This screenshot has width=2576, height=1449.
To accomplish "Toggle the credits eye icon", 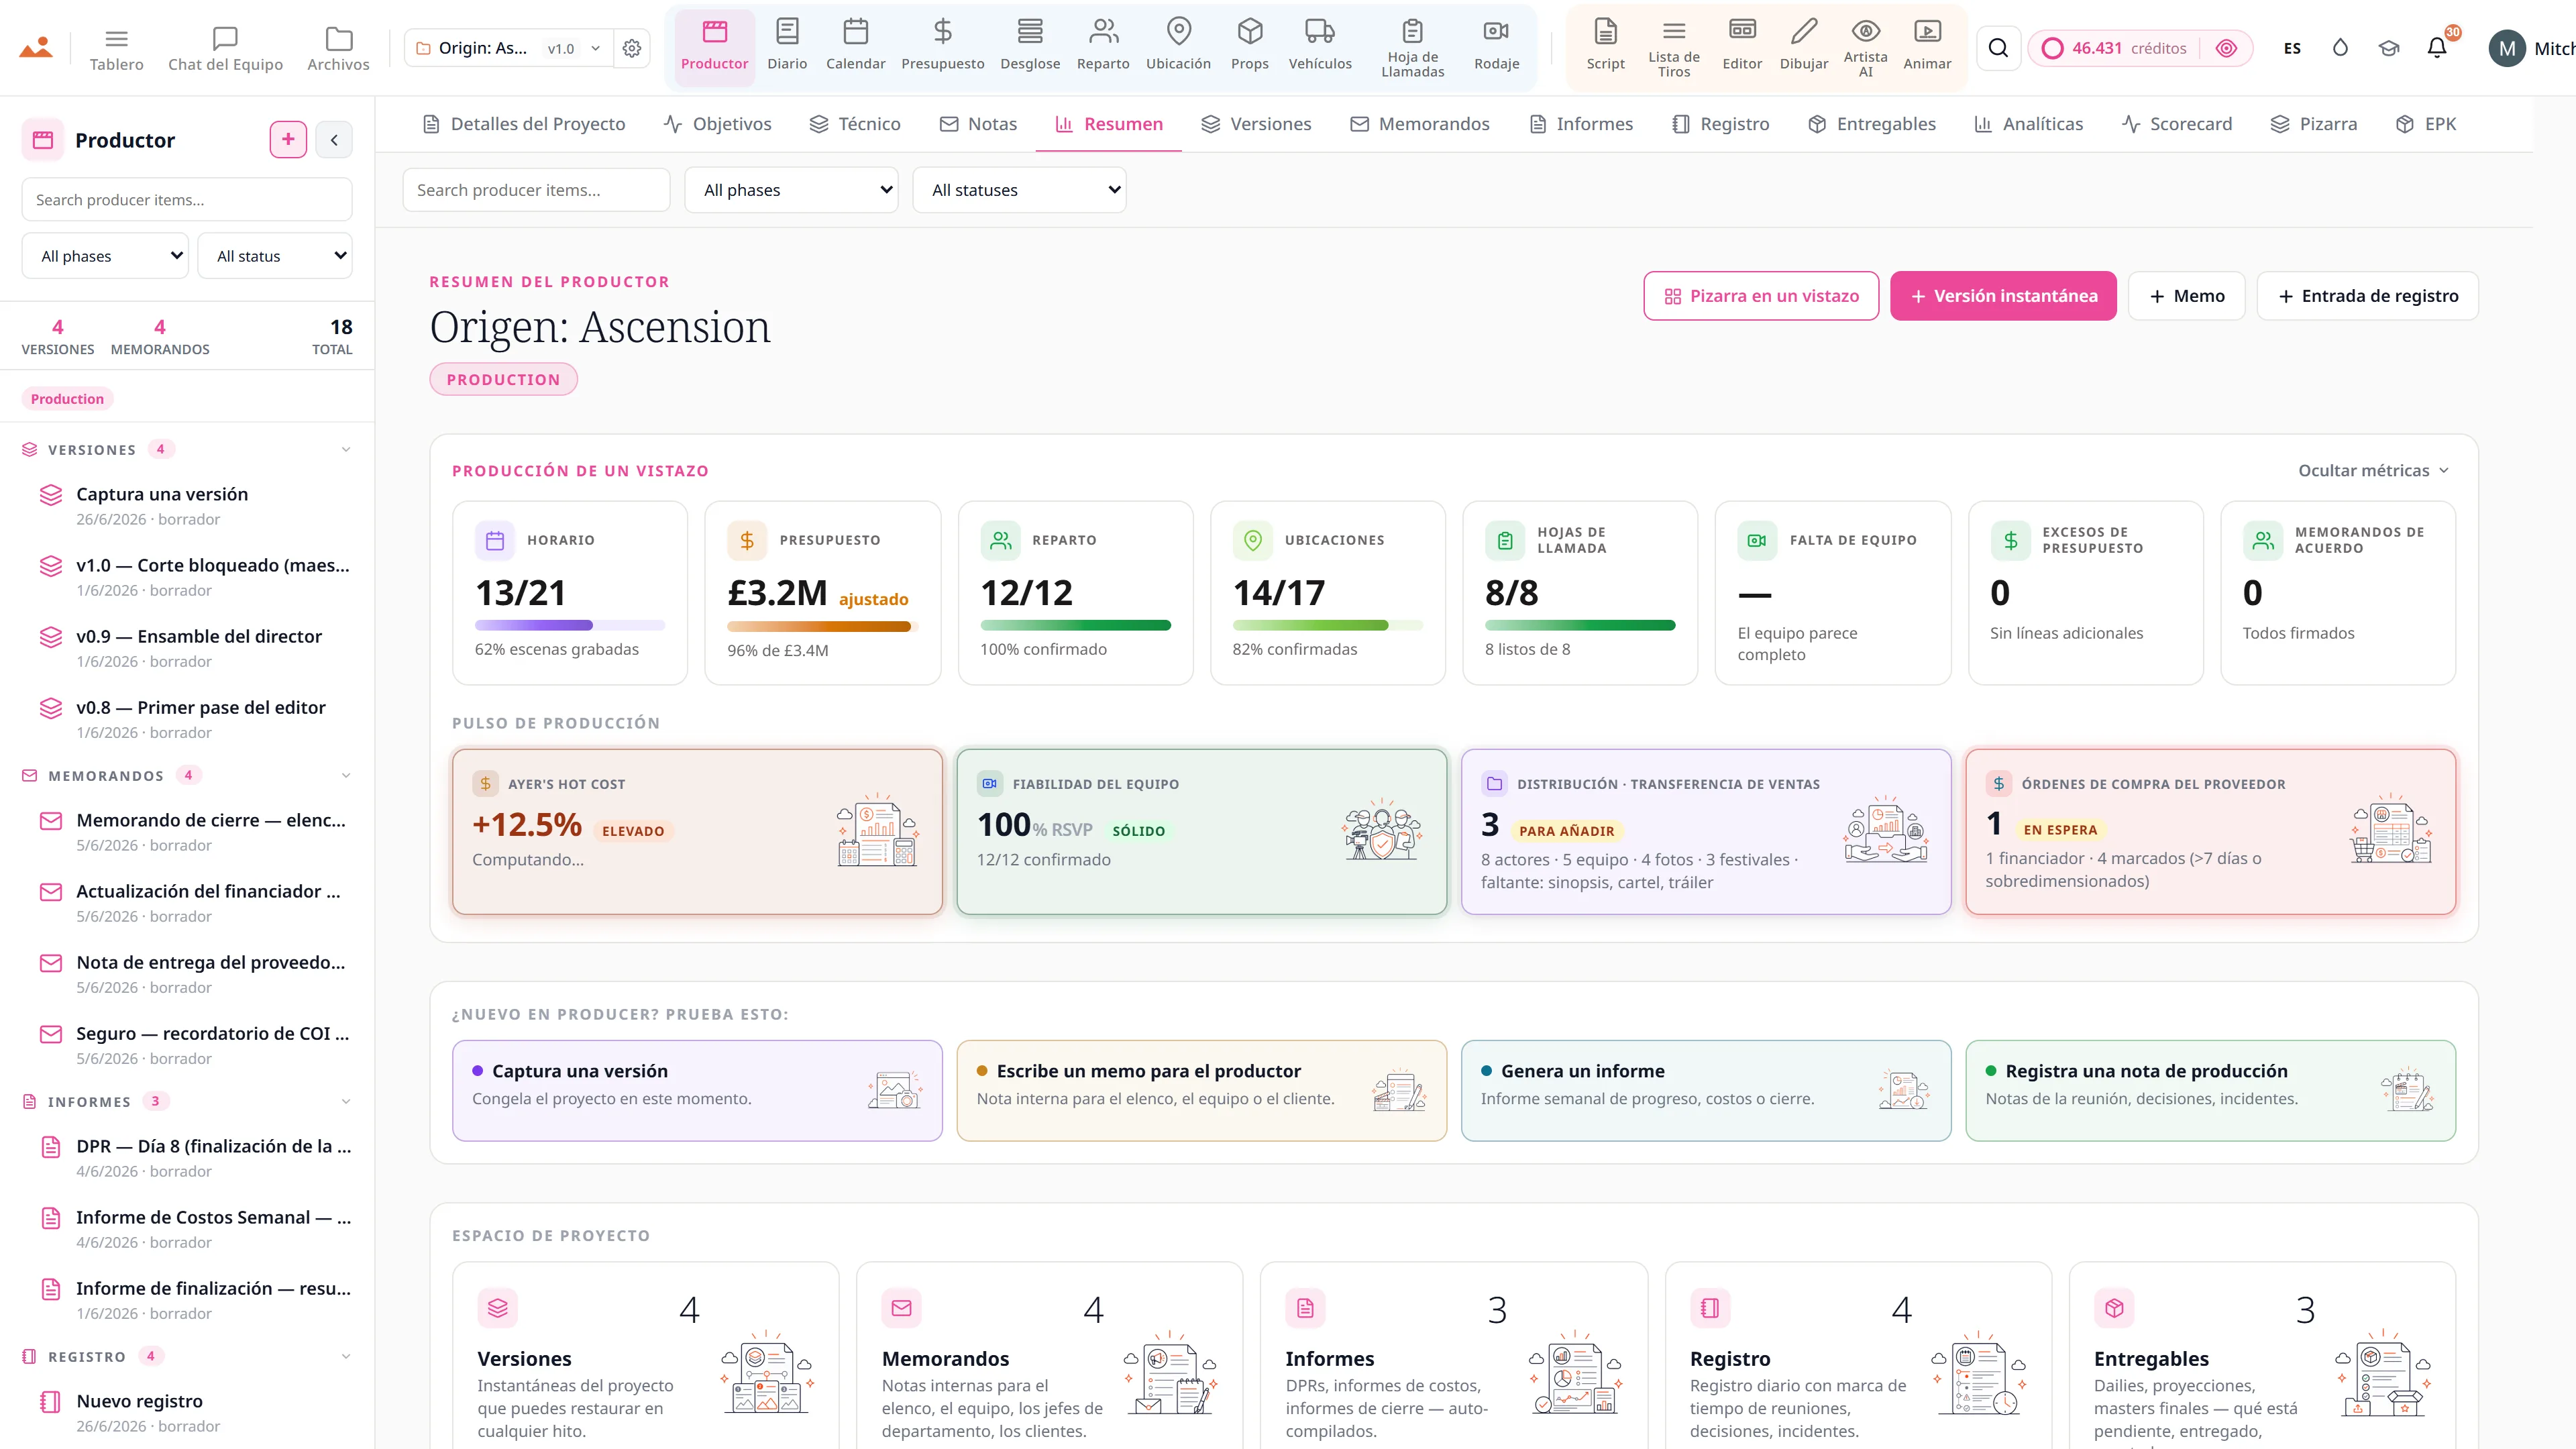I will (2226, 48).
